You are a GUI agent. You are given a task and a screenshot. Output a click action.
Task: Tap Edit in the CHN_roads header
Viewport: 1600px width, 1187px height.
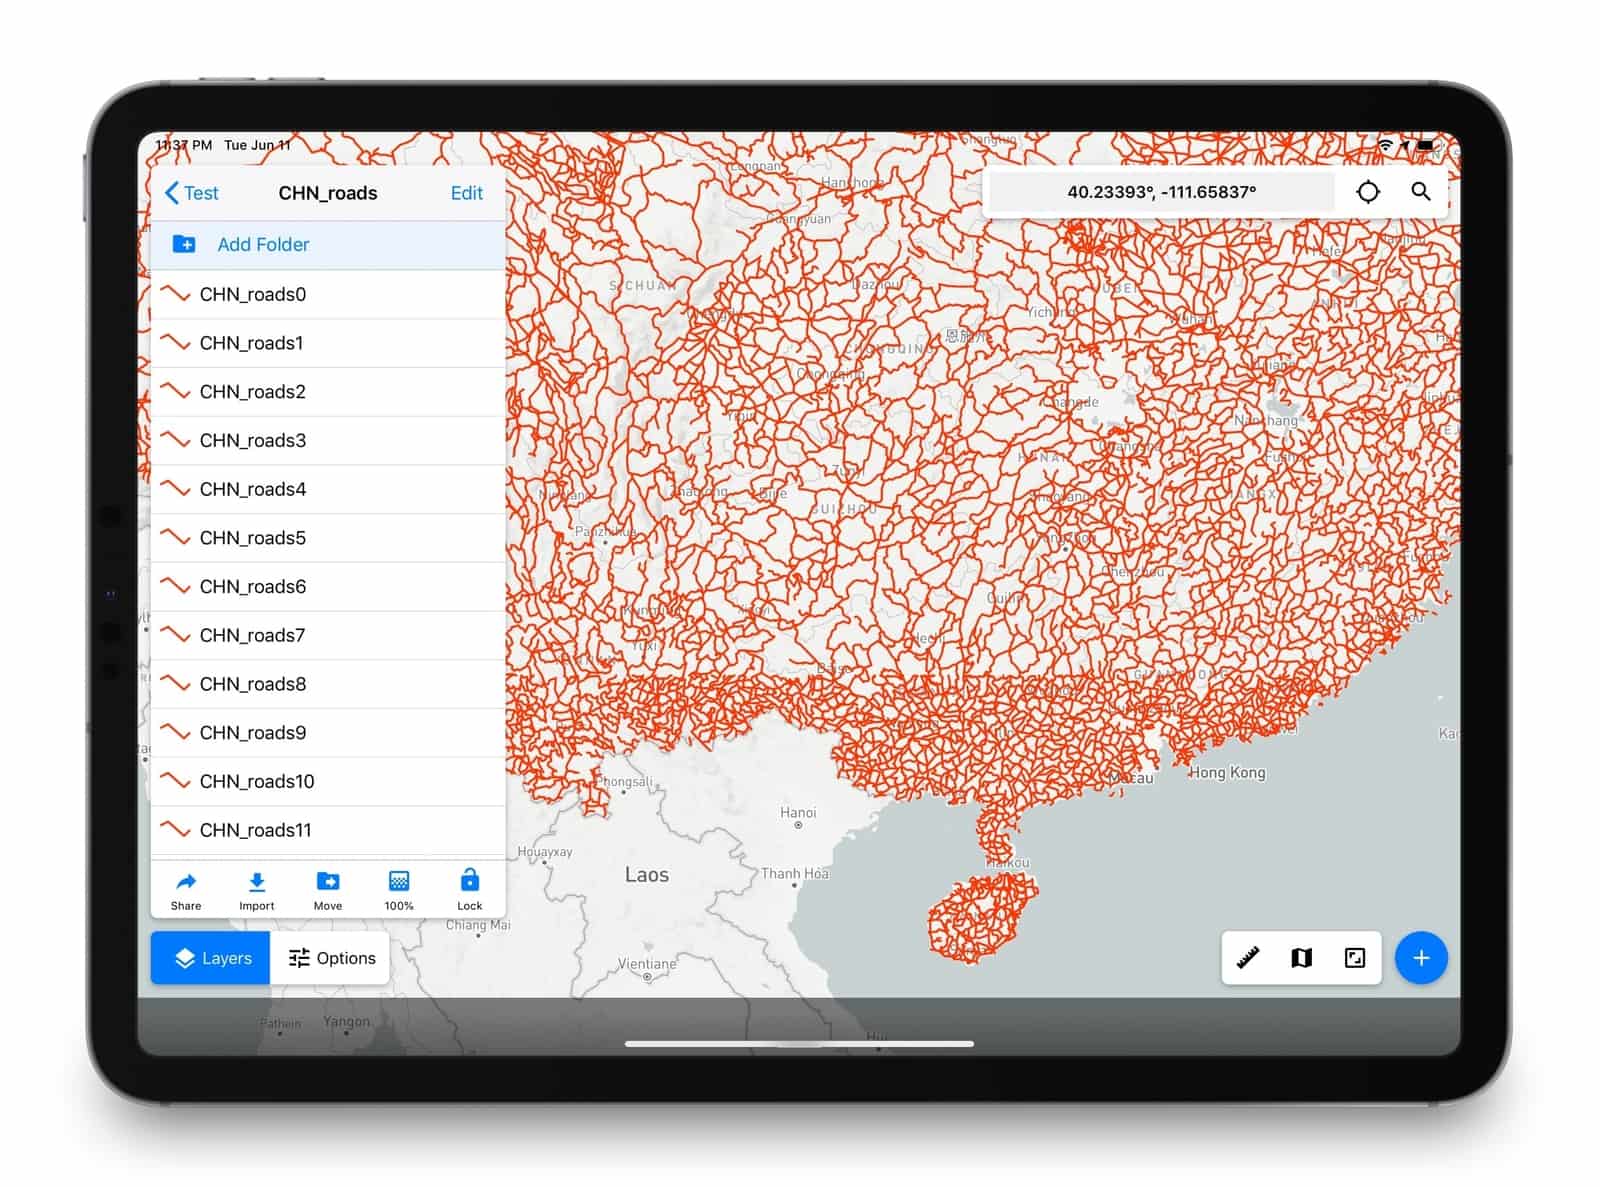tap(466, 193)
